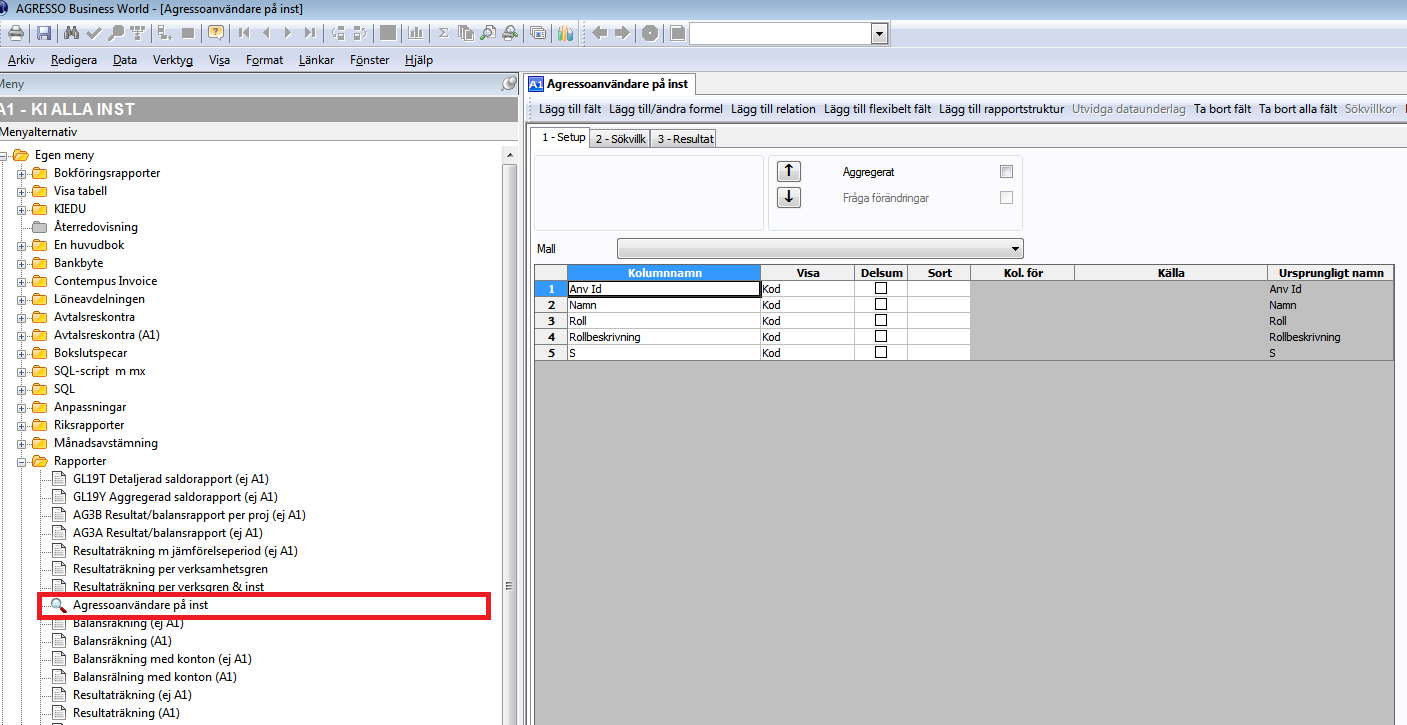Select the Agressoanvändare på inst document tab

[611, 84]
